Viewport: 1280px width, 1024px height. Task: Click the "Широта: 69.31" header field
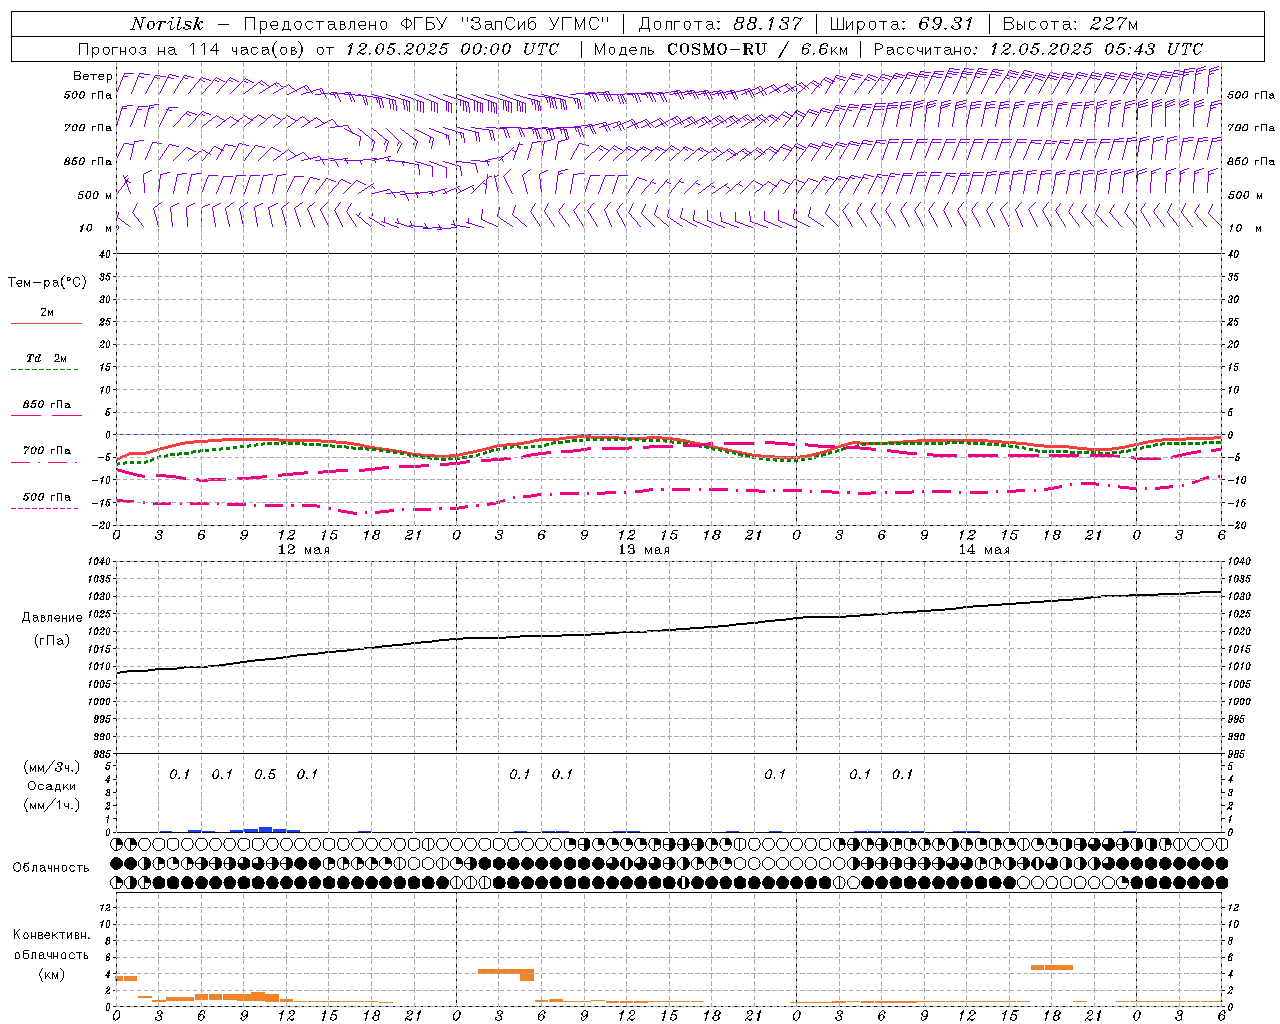(901, 24)
